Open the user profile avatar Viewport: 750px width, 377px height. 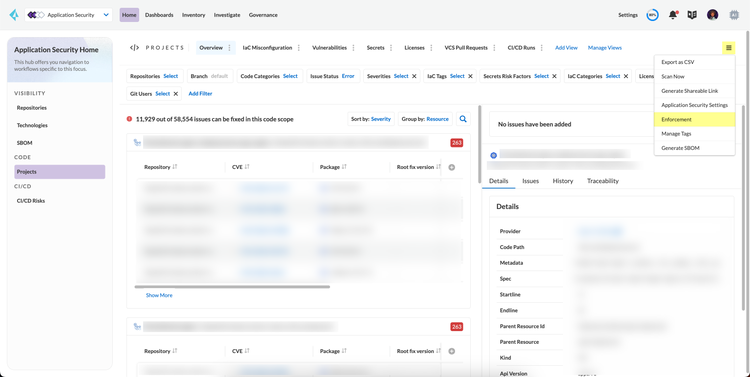pos(713,15)
